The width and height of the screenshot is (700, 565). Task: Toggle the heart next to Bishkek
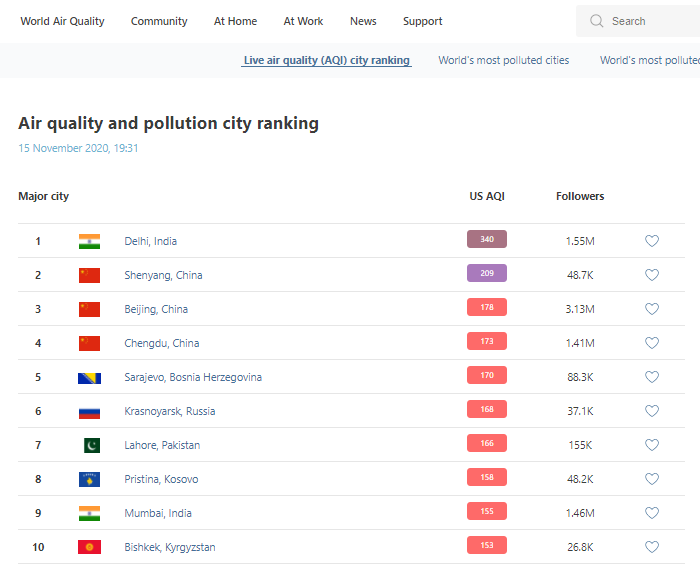[652, 547]
